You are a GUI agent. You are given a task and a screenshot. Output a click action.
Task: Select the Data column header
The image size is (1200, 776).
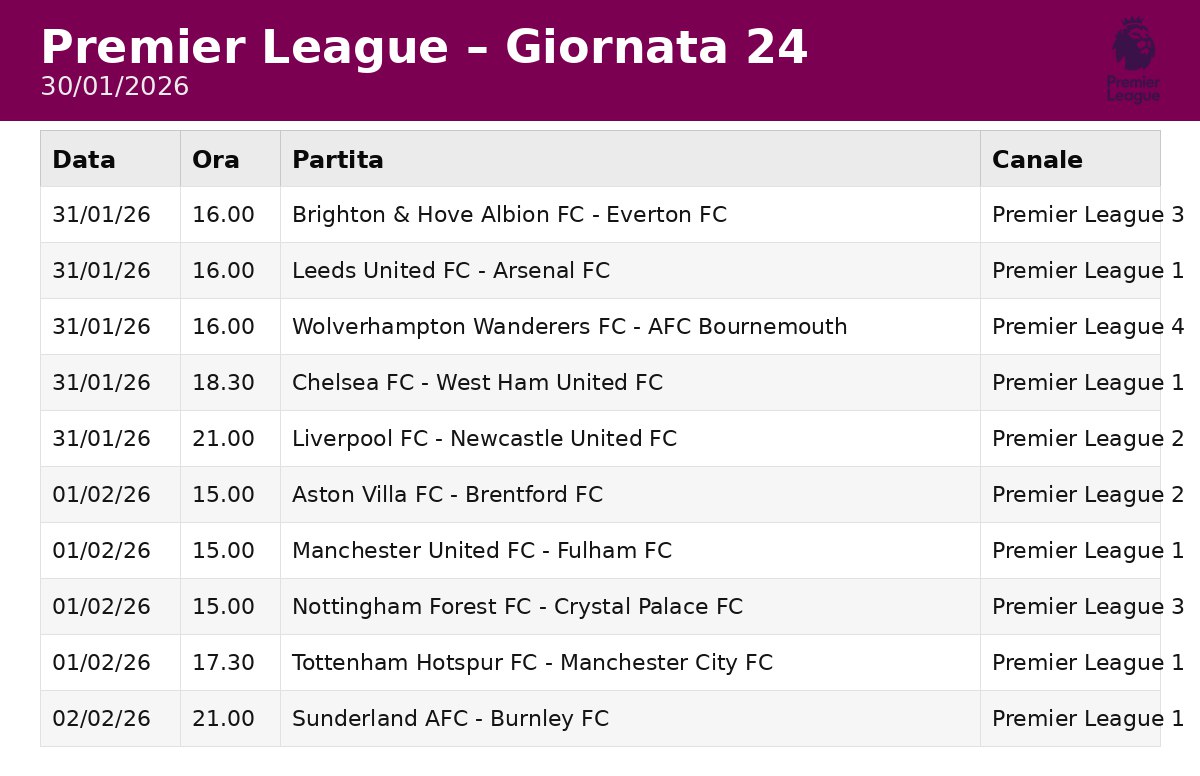[110, 159]
